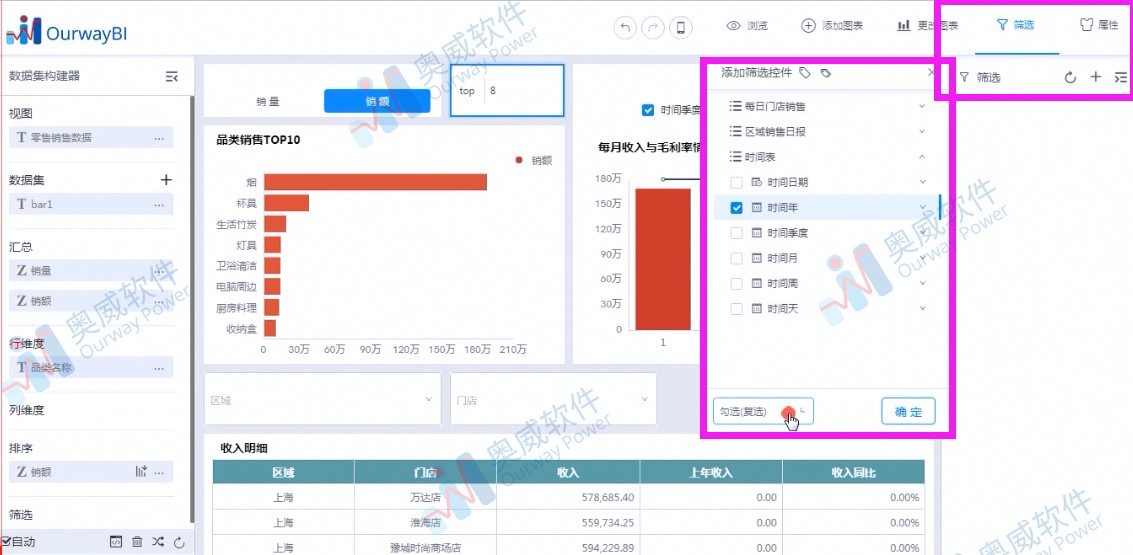Image resolution: width=1133 pixels, height=555 pixels.
Task: Open options for 销量 summary field
Action: 159,271
